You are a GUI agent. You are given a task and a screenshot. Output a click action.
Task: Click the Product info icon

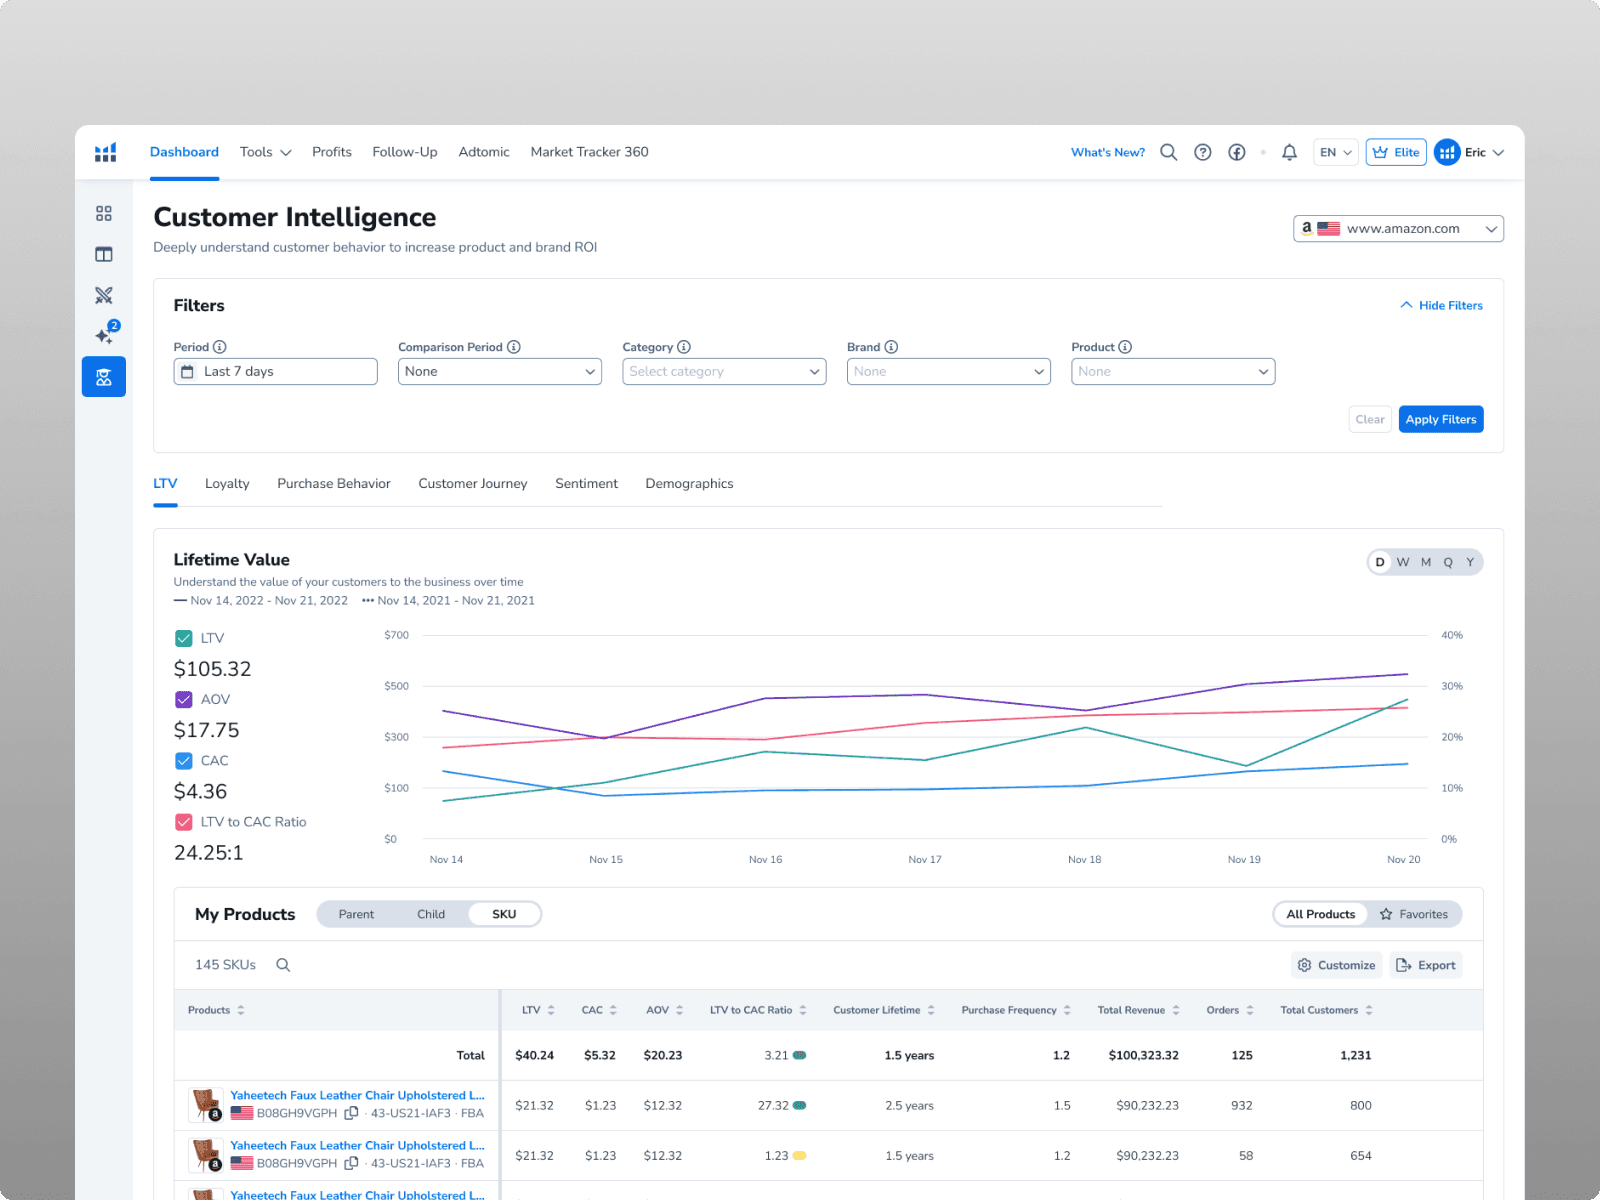click(1125, 347)
